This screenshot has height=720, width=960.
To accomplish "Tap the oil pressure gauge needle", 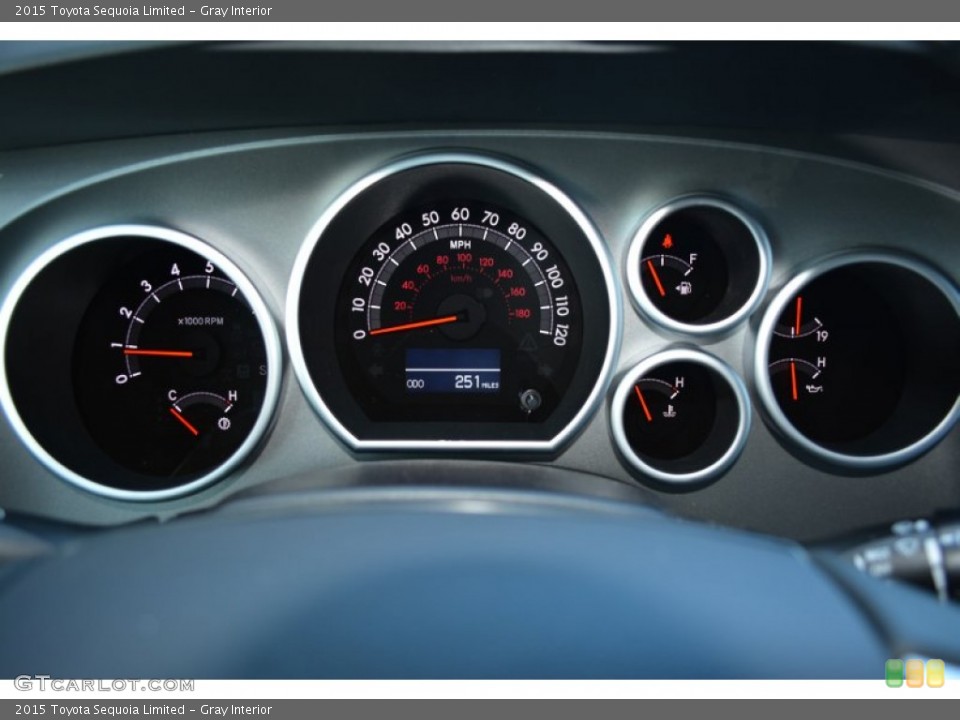I will [793, 380].
